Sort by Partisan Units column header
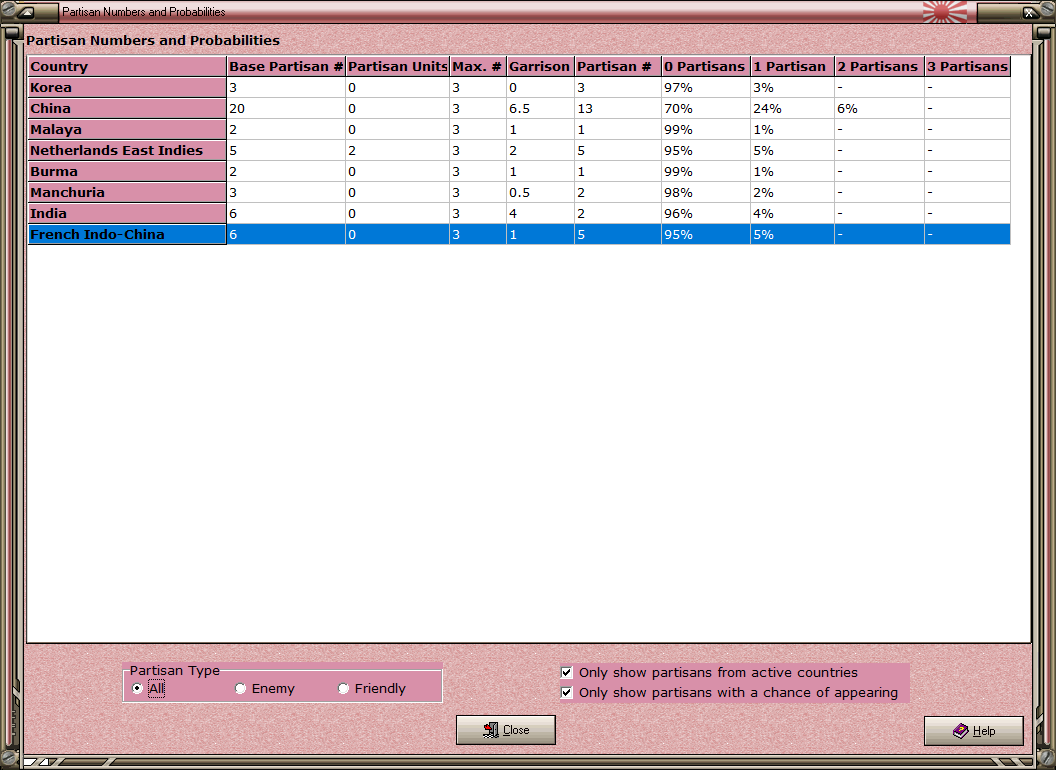Screen dimensions: 1056x770 point(397,66)
